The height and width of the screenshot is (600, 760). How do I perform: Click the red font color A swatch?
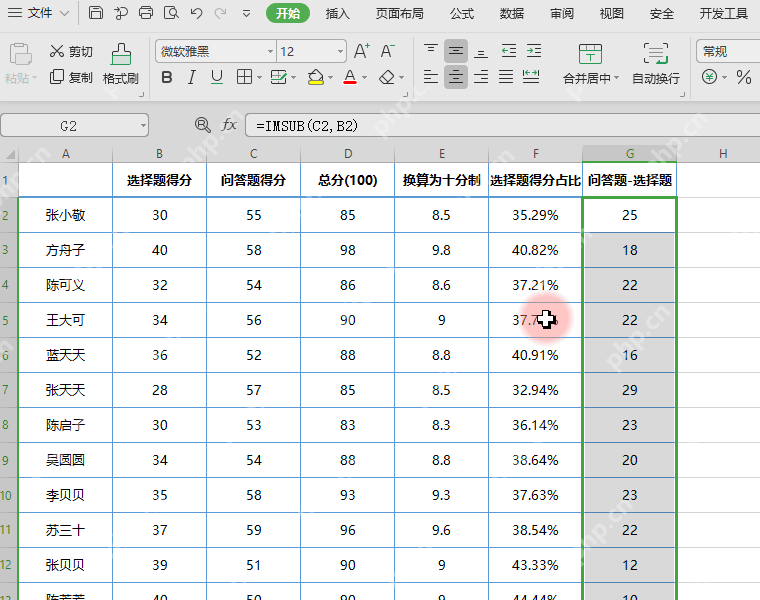click(350, 77)
